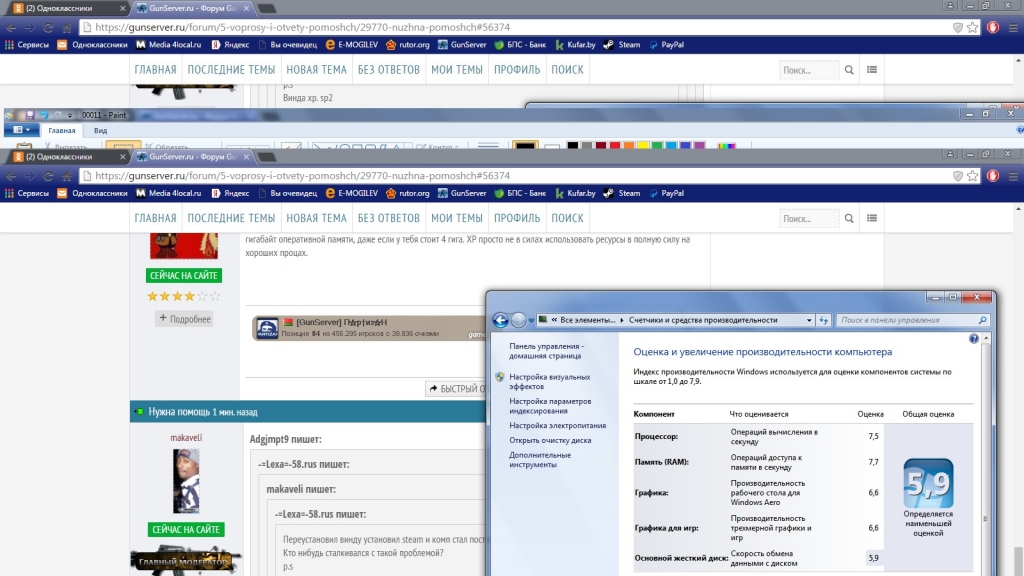
Task: Click the Save icon in Paint title bar
Action: coord(30,115)
